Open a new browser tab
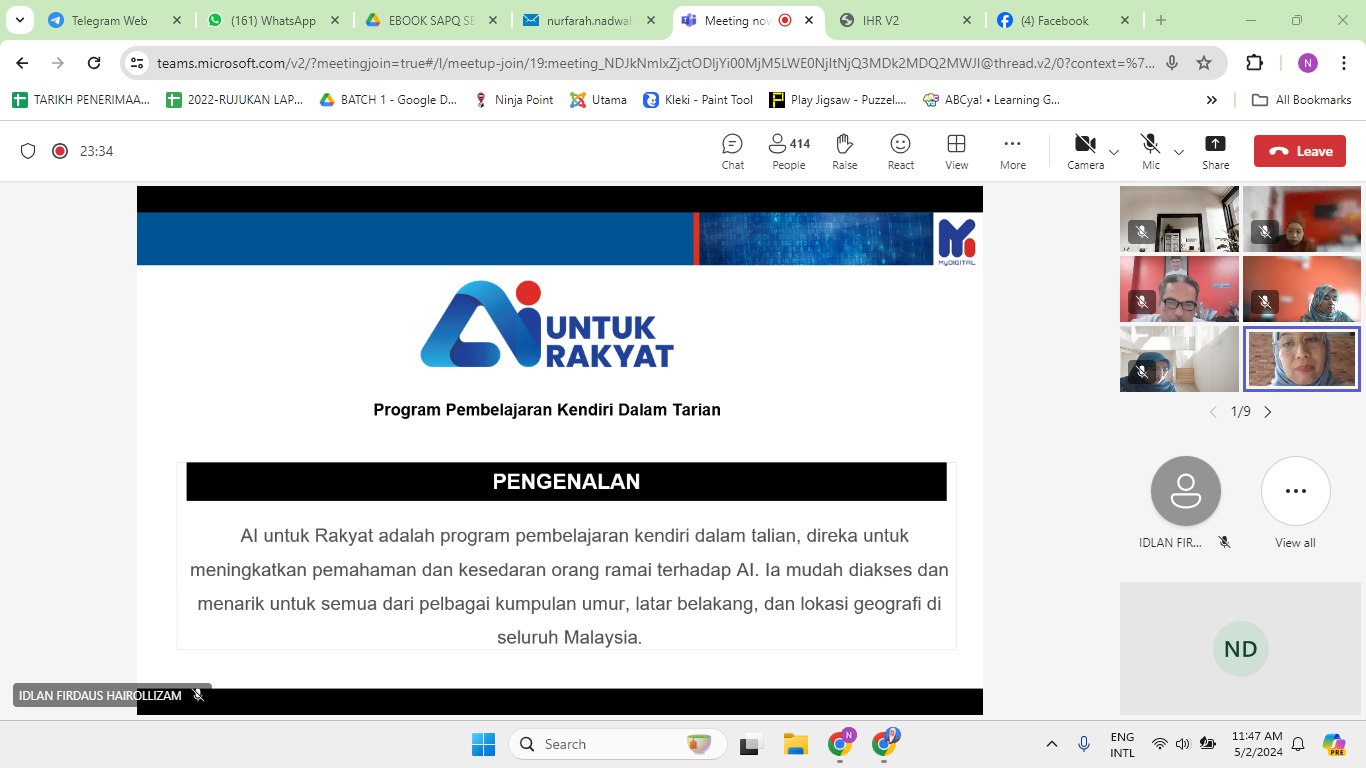 click(x=1161, y=20)
